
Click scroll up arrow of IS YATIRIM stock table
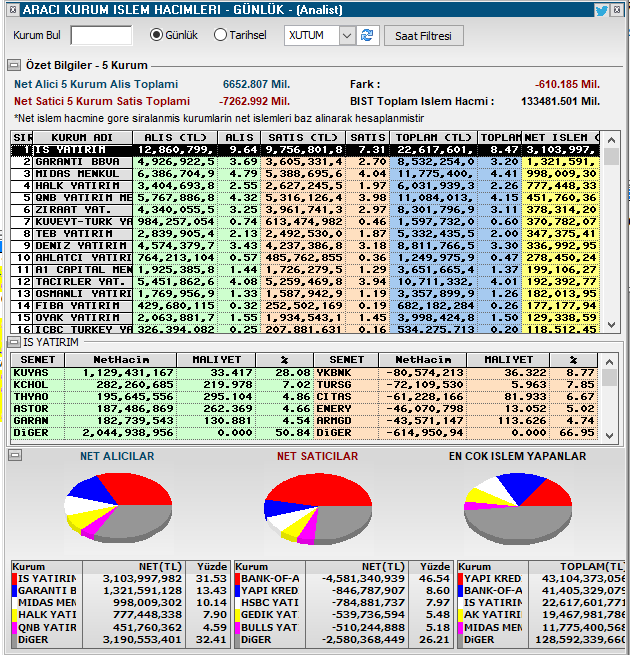pyautogui.click(x=609, y=362)
